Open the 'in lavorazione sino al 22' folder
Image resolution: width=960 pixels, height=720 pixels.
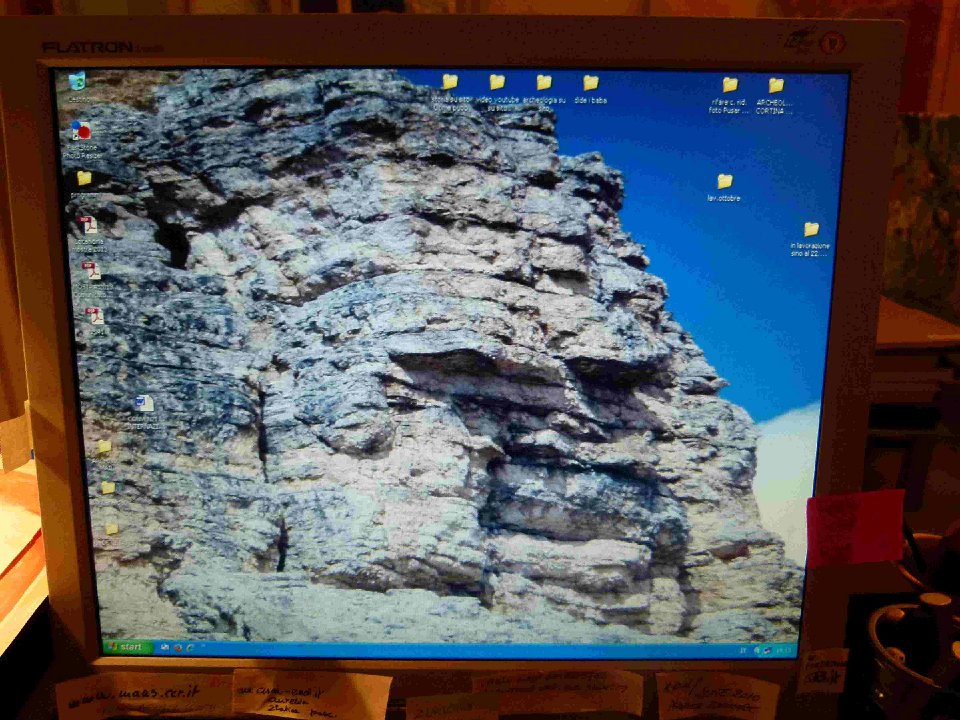tap(811, 229)
